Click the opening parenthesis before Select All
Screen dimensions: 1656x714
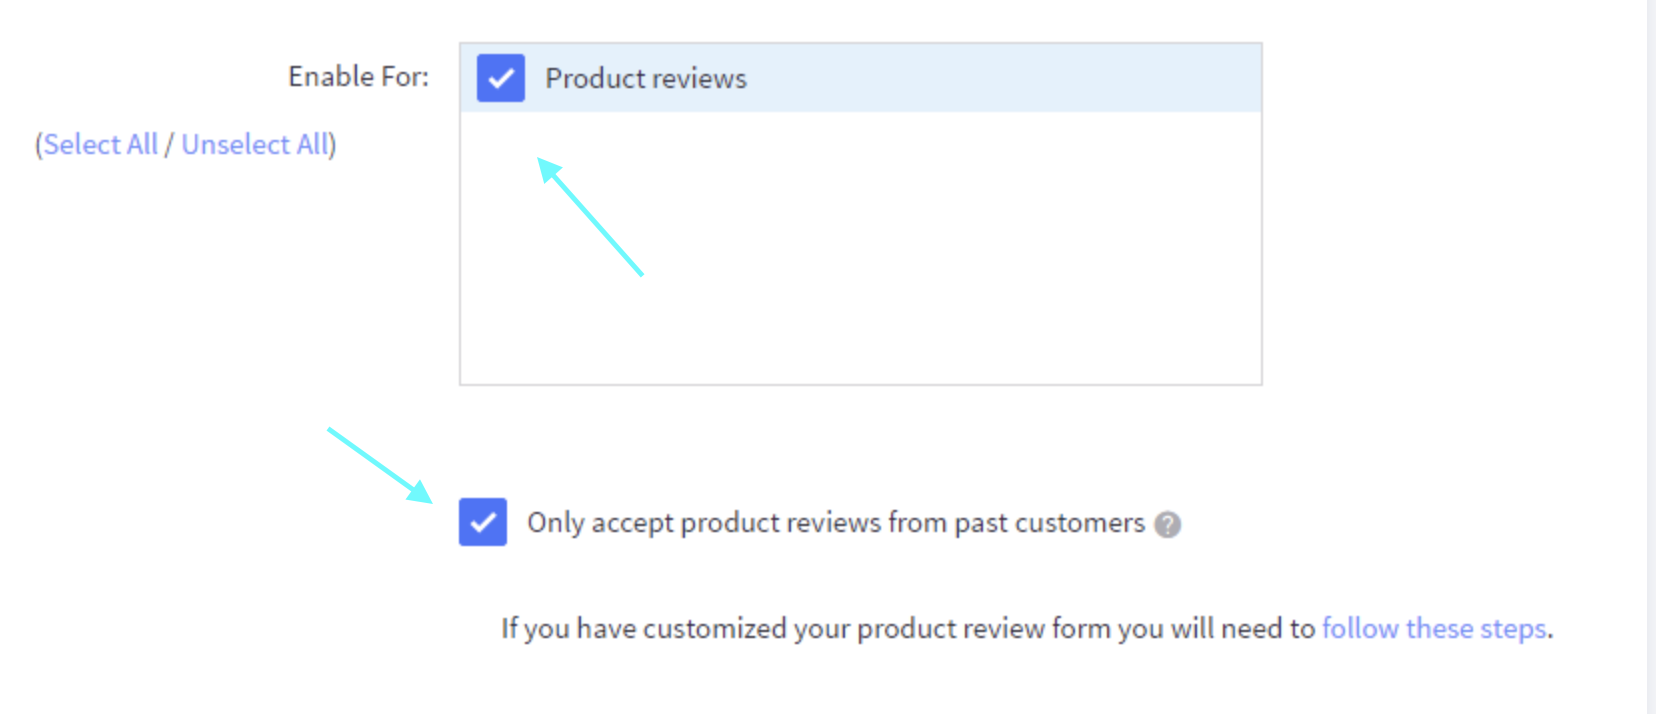tap(39, 145)
